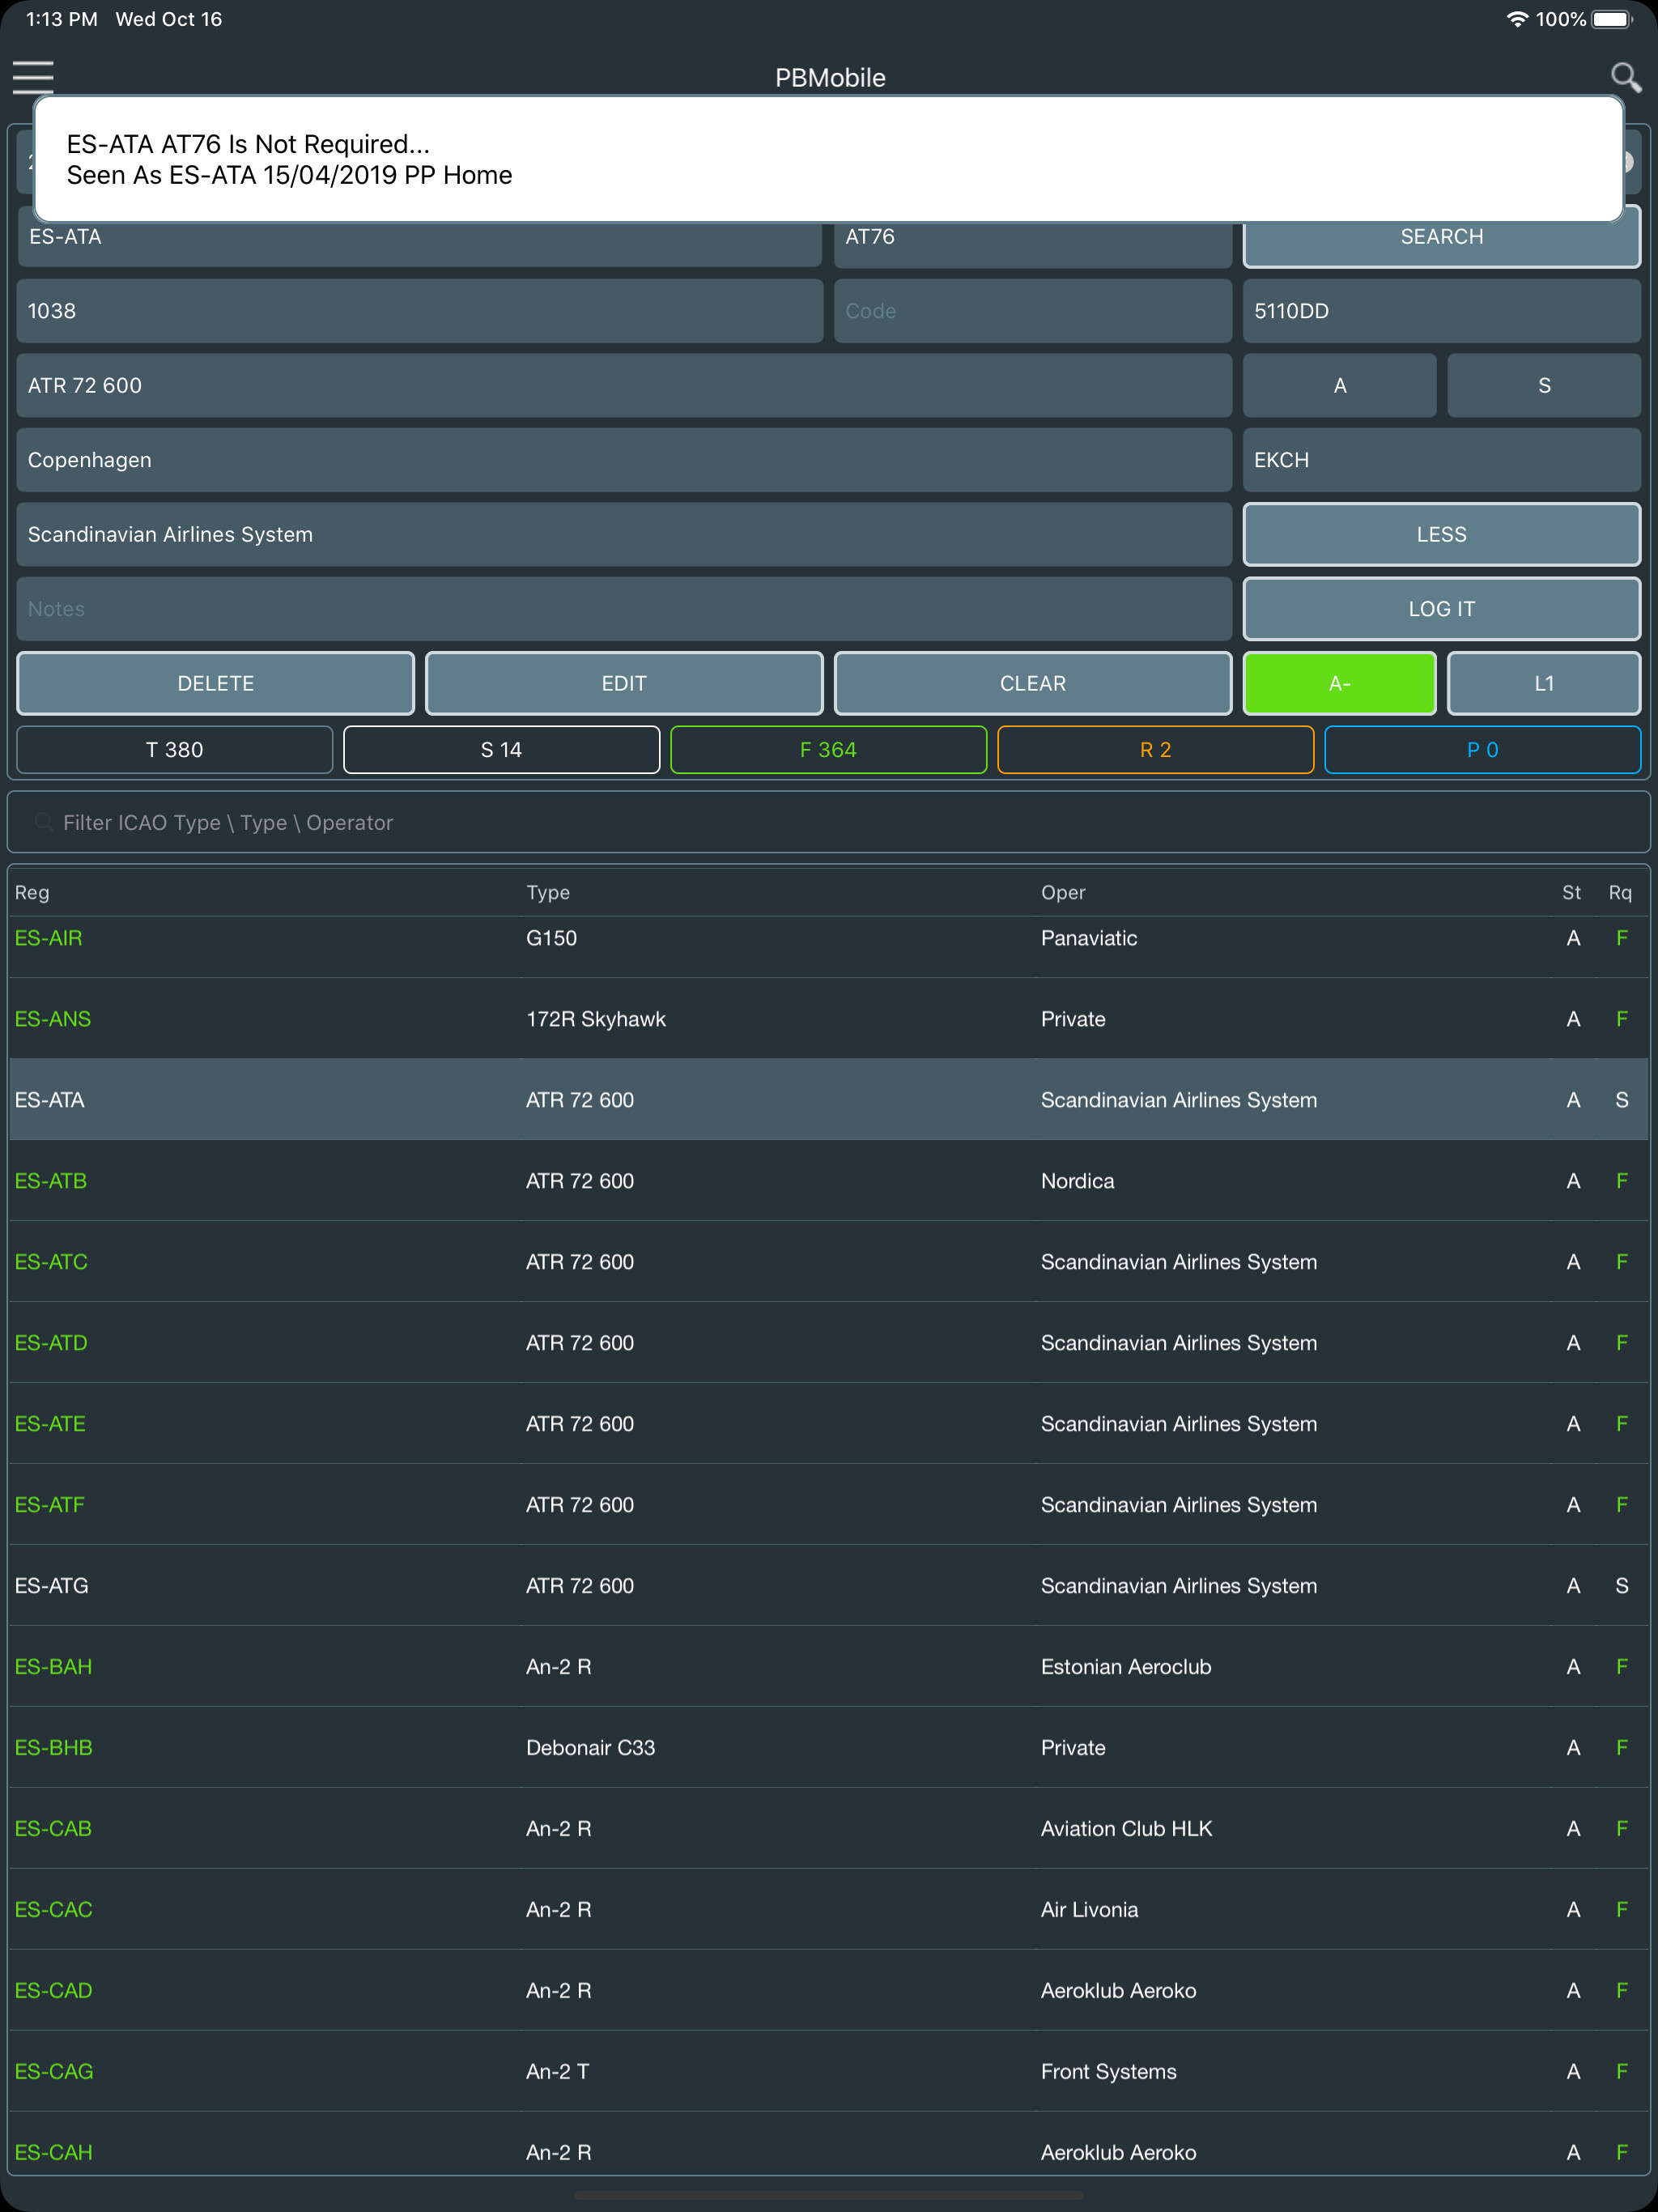
Task: Click the Scandinavian Airlines System operator field
Action: pyautogui.click(x=624, y=534)
